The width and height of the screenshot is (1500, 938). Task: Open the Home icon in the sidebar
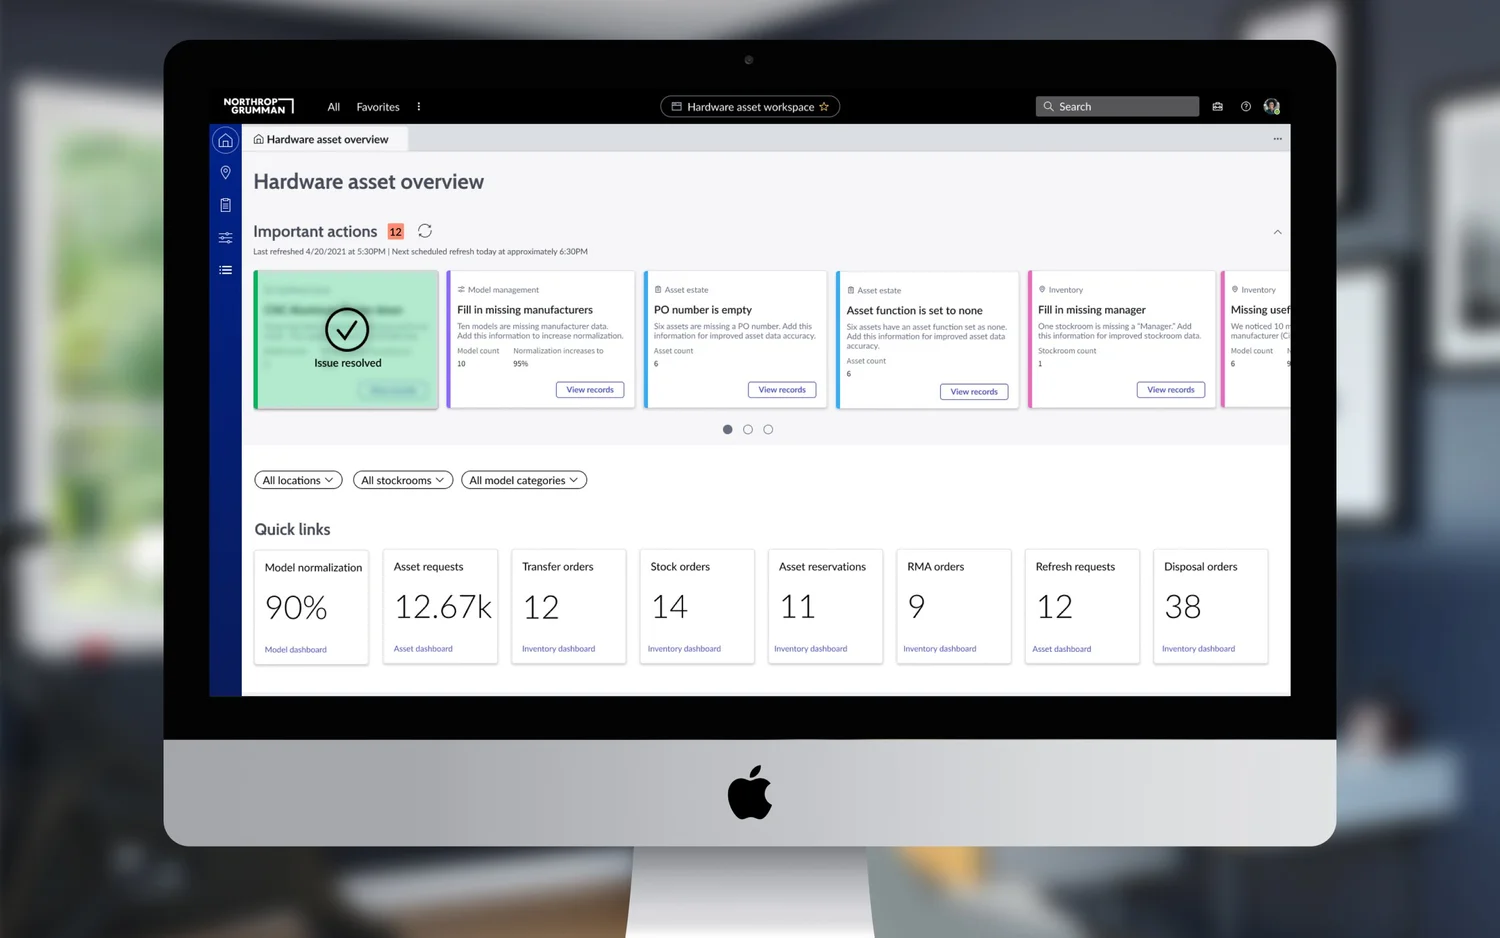click(x=225, y=140)
